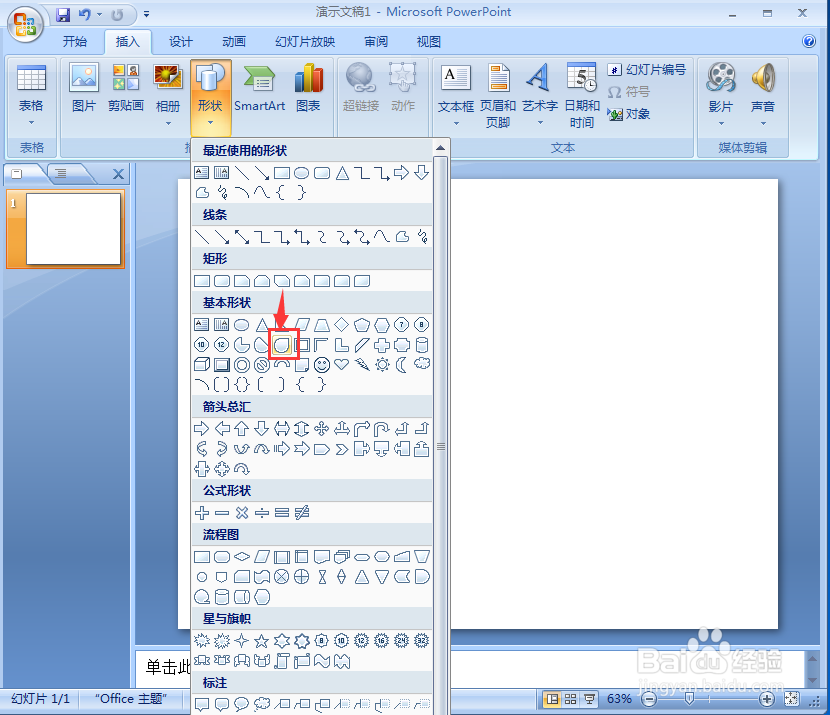Open the WordArt gallery
The height and width of the screenshot is (715, 830).
540,96
